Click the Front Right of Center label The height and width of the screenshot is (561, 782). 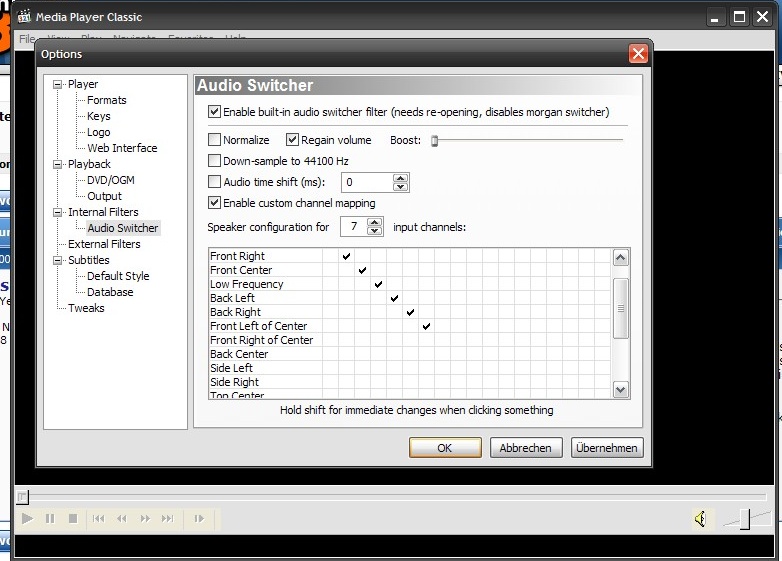261,340
